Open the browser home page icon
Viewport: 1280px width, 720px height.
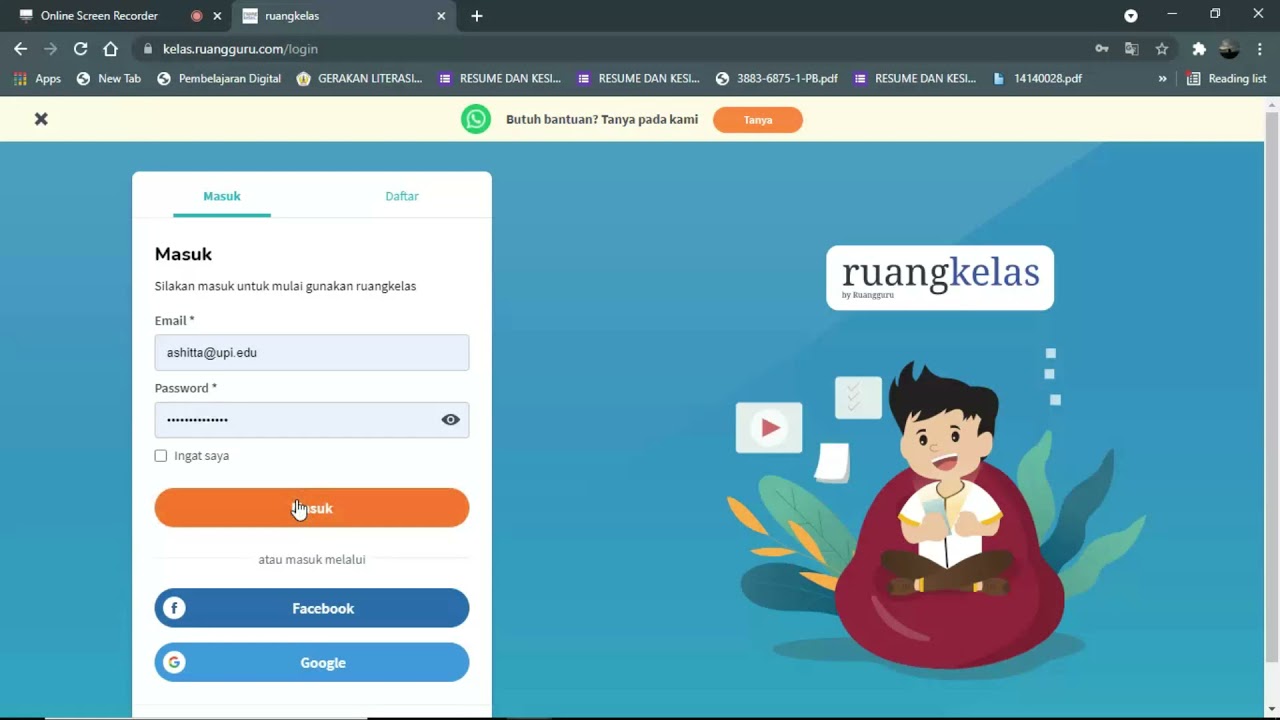(111, 49)
